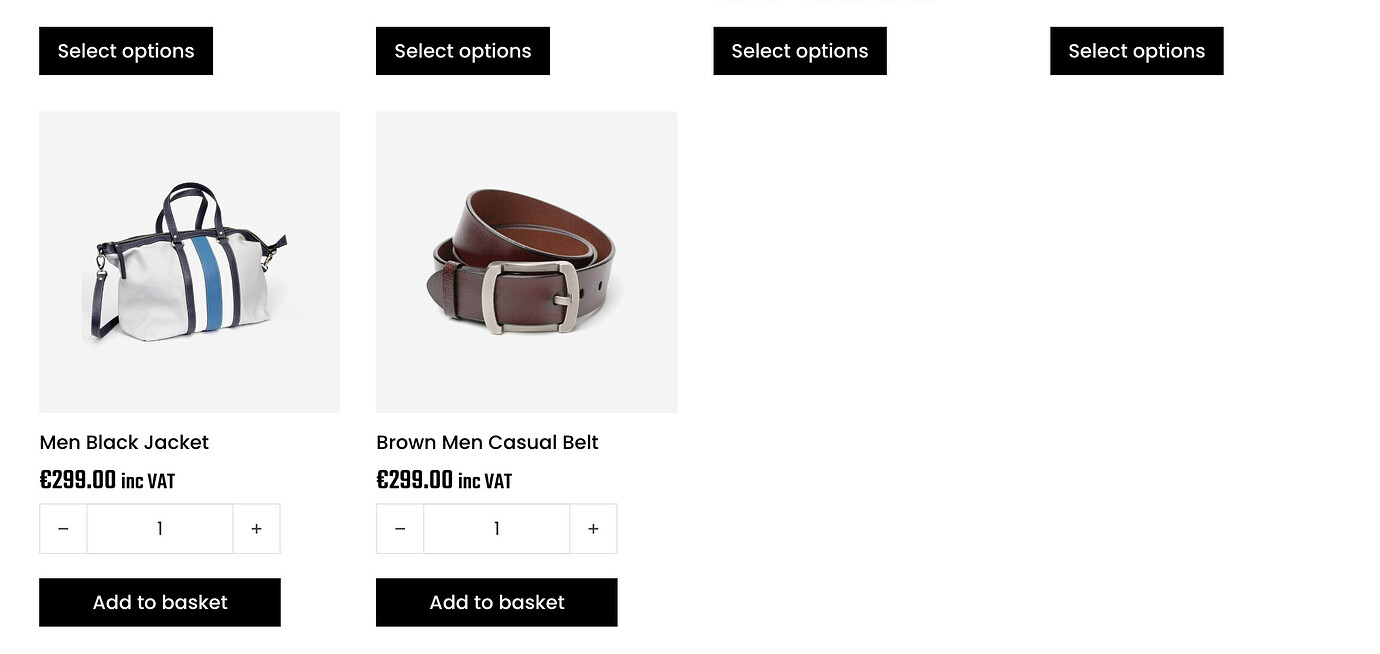Click inc VAT label beside the belt price
Viewport: 1380px width, 654px height.
[485, 482]
